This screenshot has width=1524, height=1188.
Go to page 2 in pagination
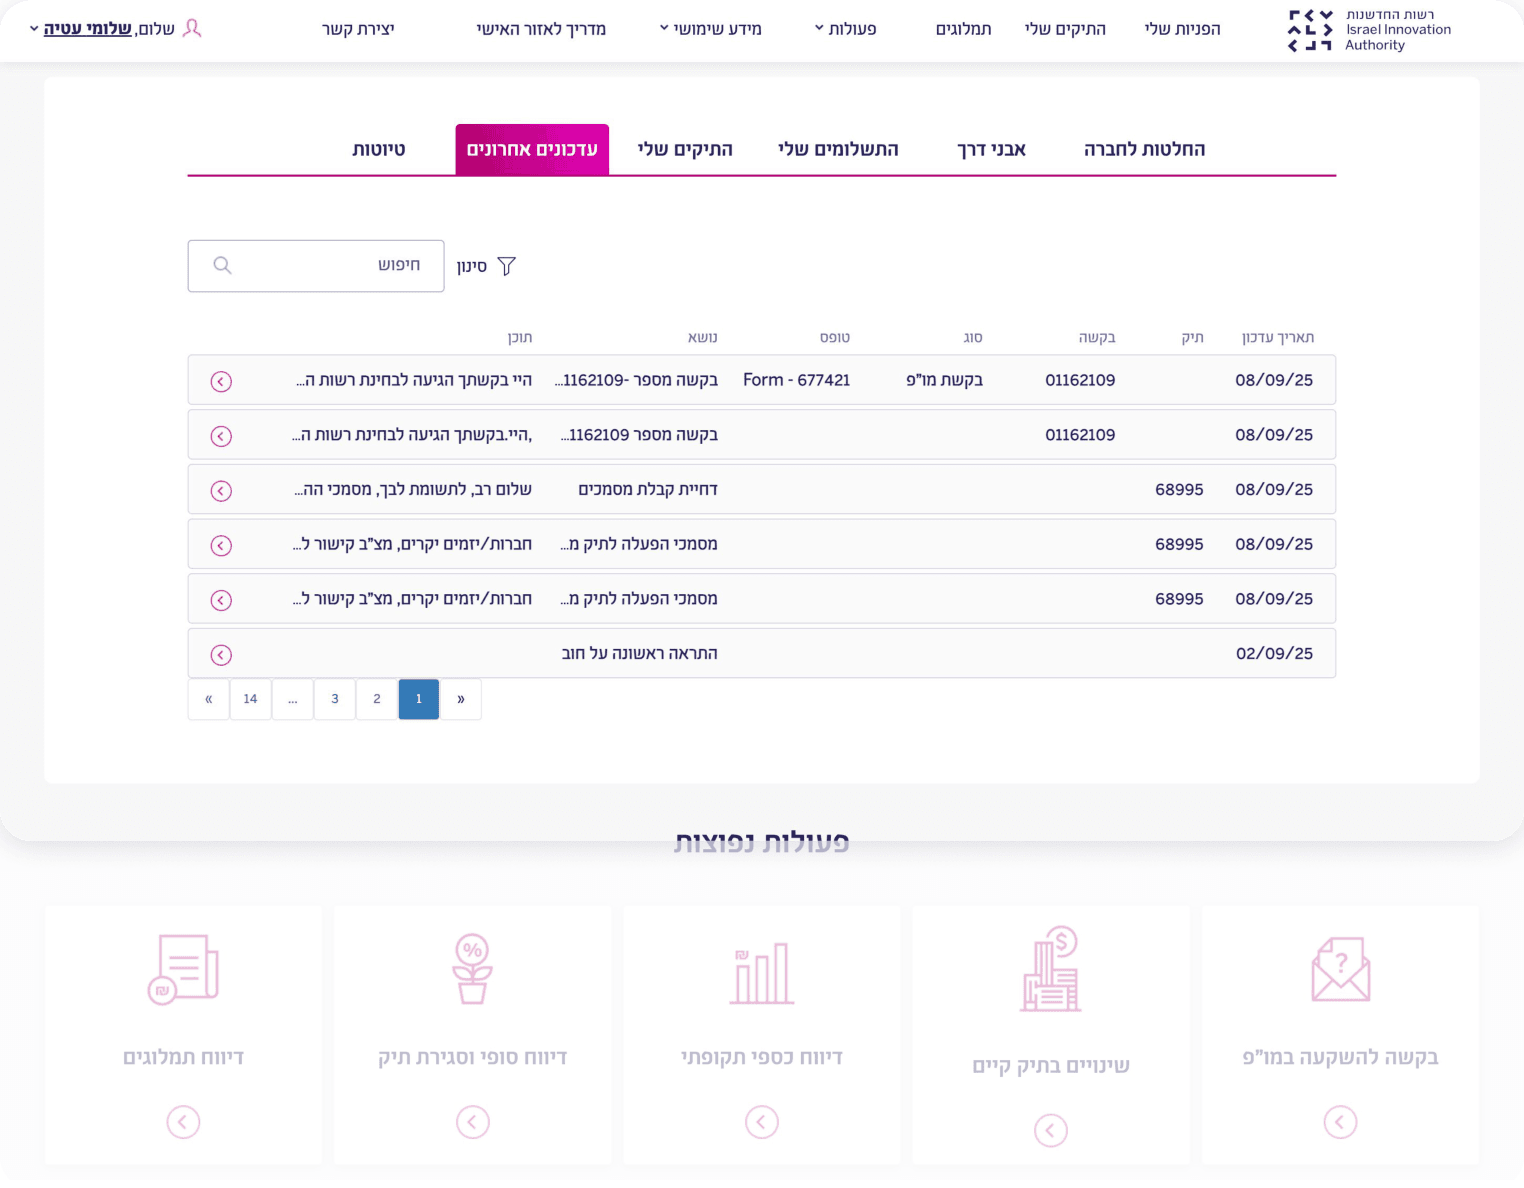(x=377, y=699)
